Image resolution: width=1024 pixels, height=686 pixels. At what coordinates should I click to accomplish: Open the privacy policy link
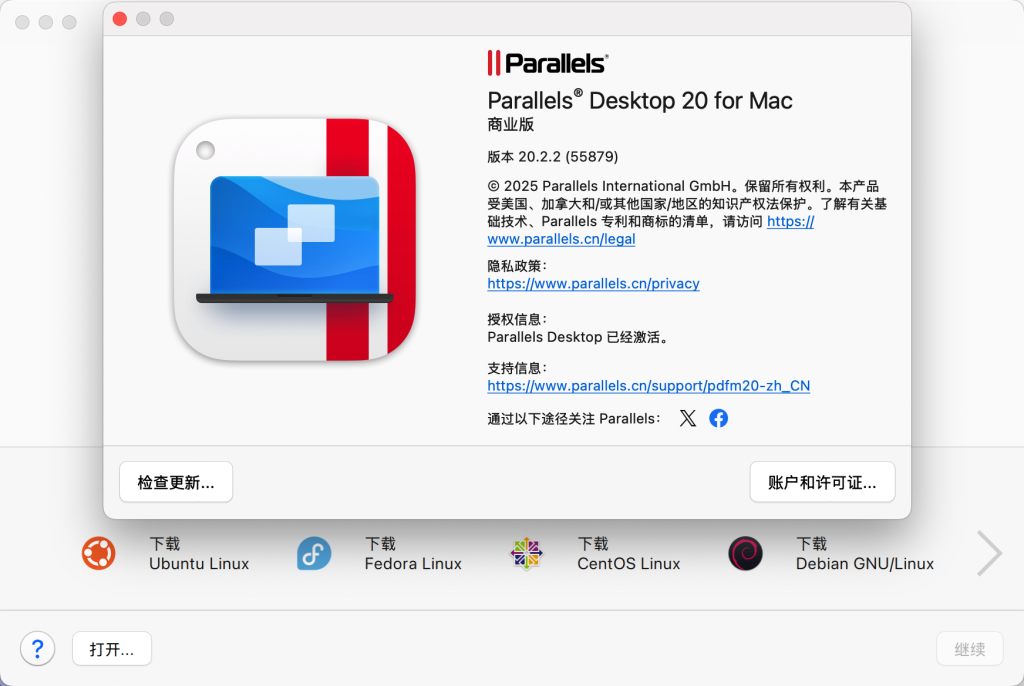point(594,284)
